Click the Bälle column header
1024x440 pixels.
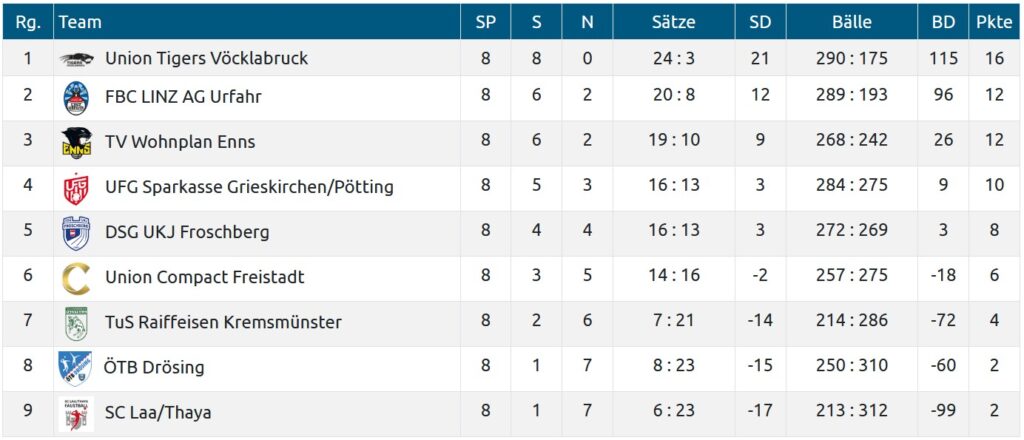(x=851, y=22)
